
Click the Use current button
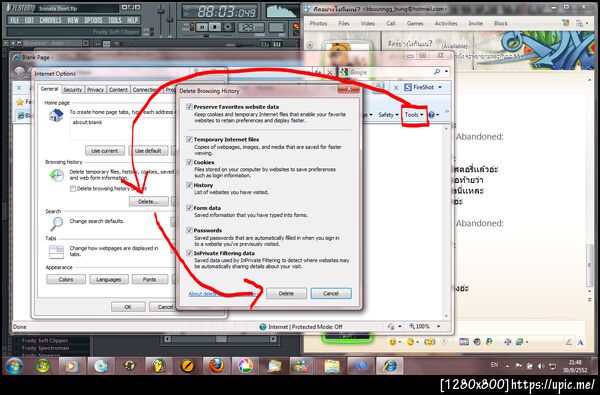(x=104, y=151)
